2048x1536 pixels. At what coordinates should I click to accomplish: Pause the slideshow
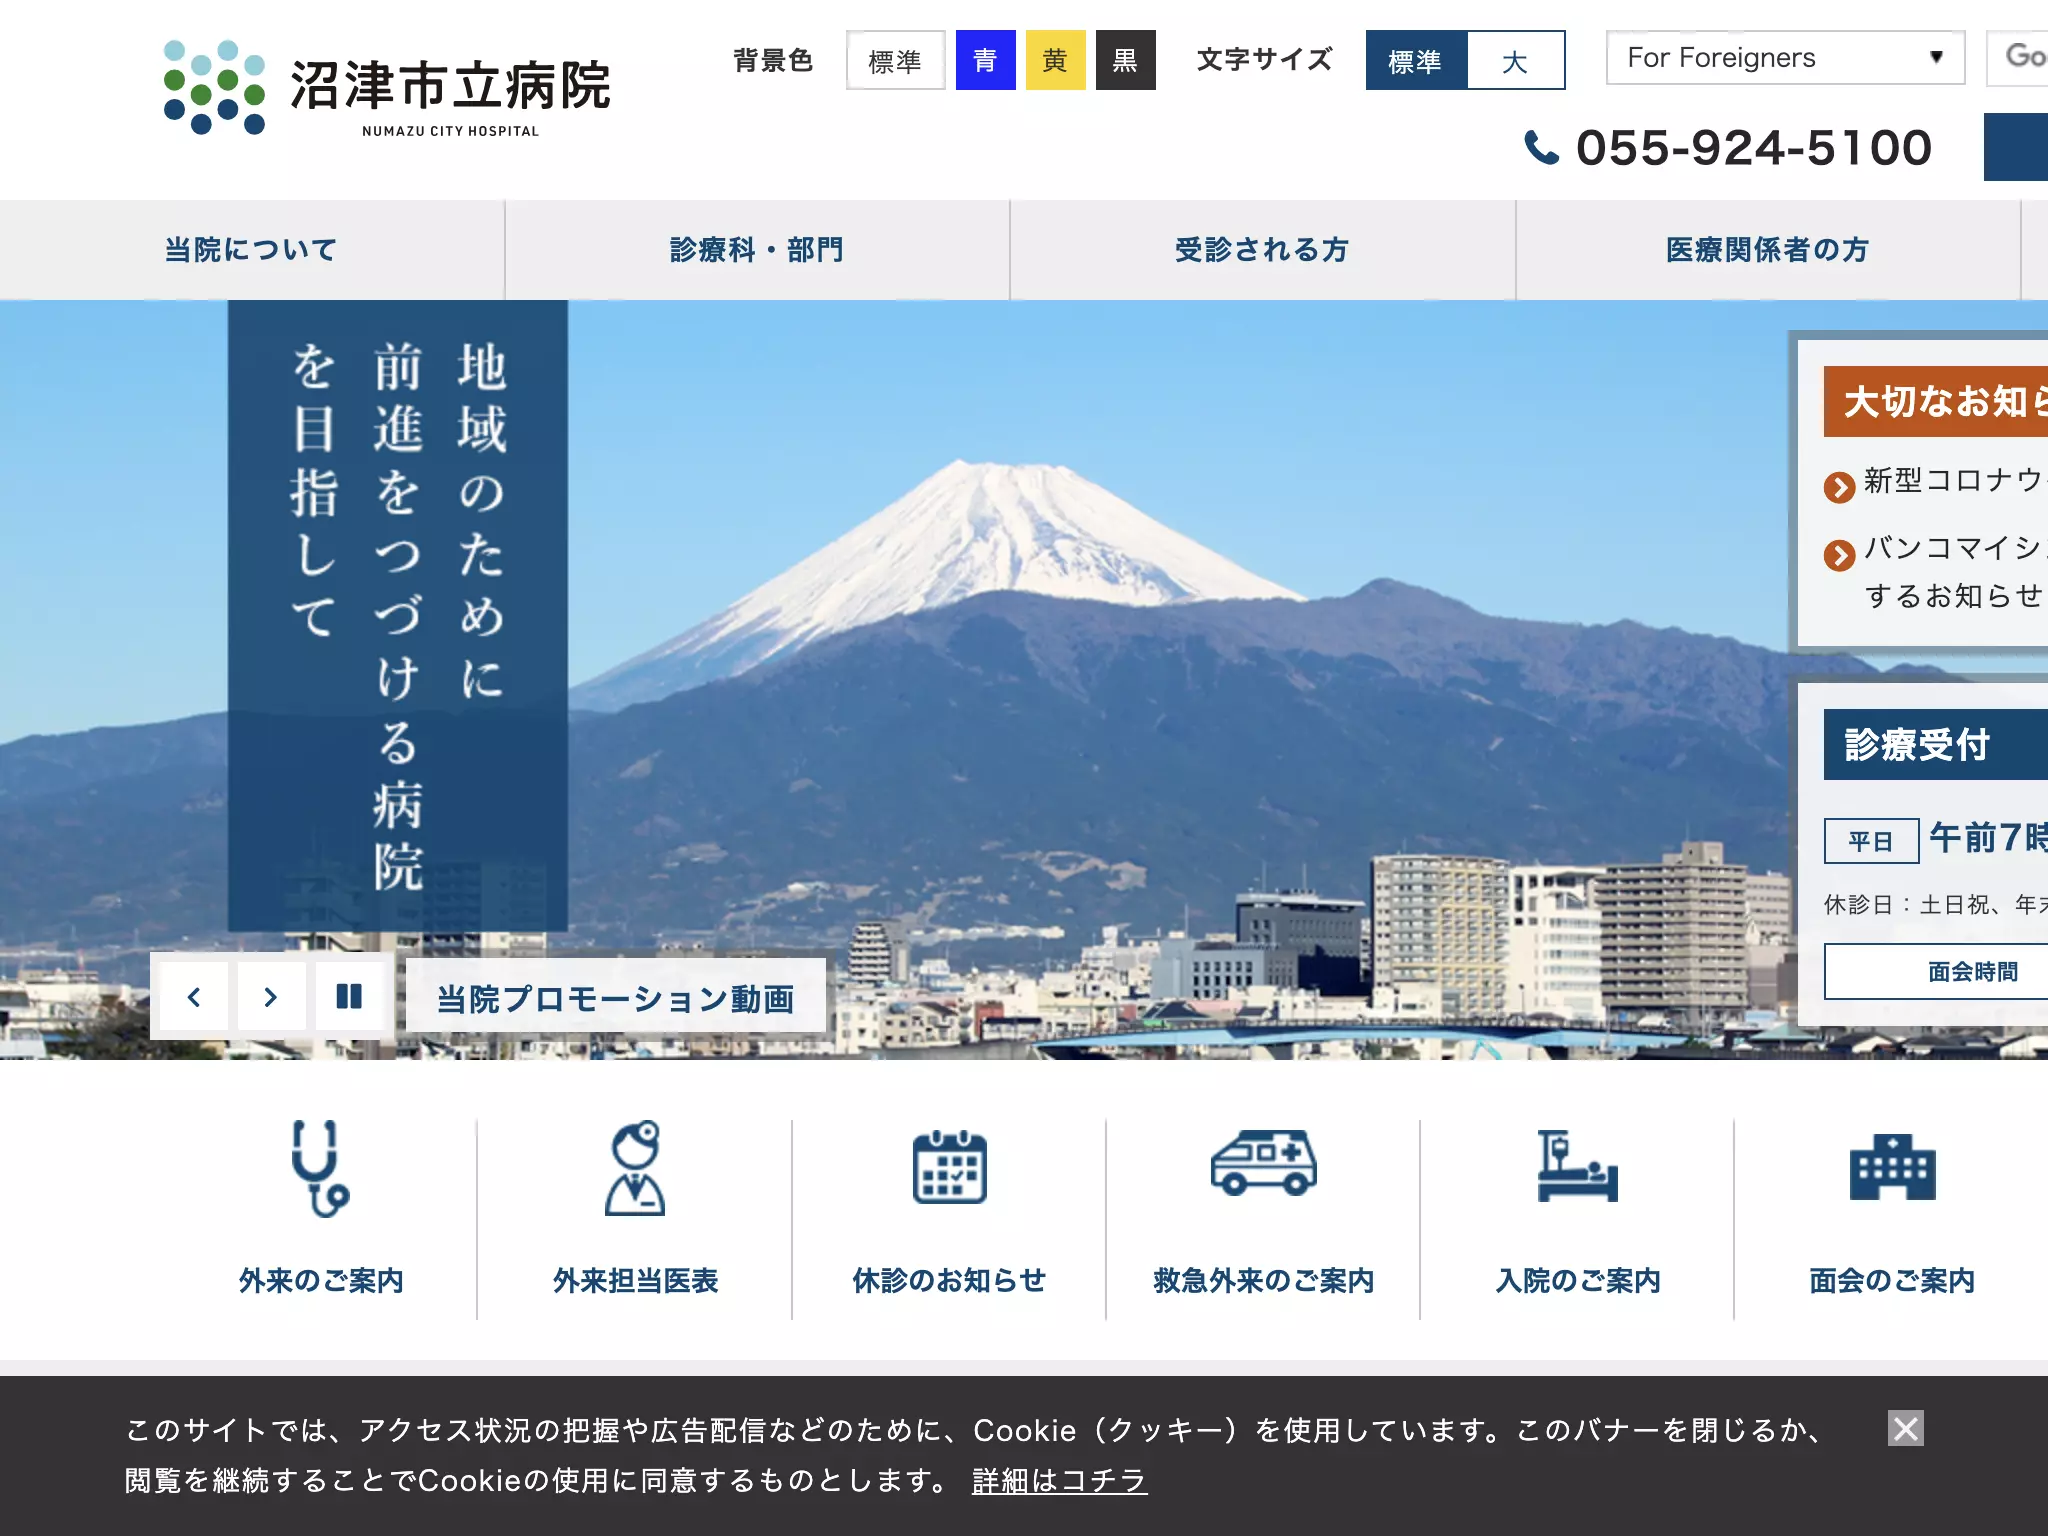[x=349, y=997]
